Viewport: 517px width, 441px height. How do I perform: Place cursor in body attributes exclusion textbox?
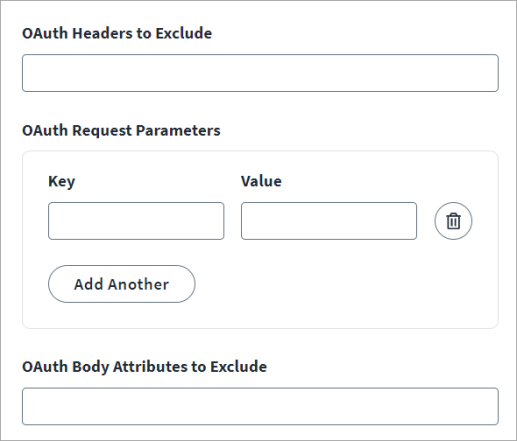pos(260,406)
